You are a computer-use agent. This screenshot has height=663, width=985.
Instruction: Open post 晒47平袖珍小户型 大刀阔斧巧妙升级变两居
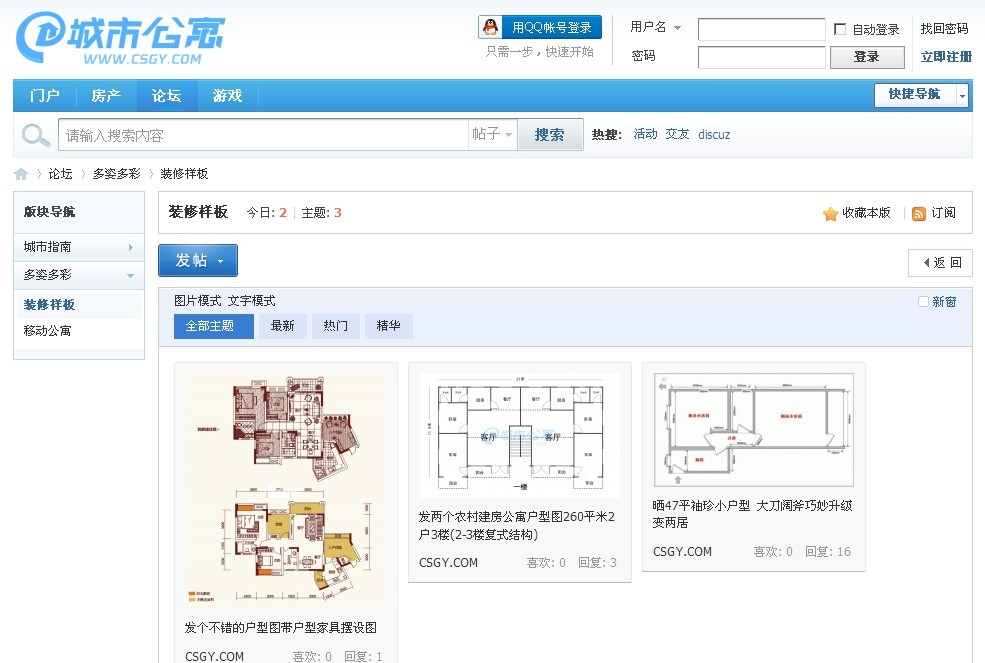(x=753, y=514)
